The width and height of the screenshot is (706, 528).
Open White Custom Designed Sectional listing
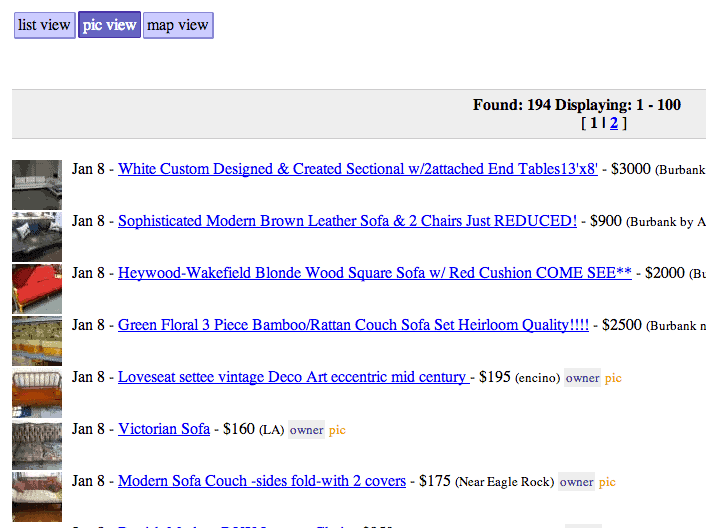coord(358,169)
